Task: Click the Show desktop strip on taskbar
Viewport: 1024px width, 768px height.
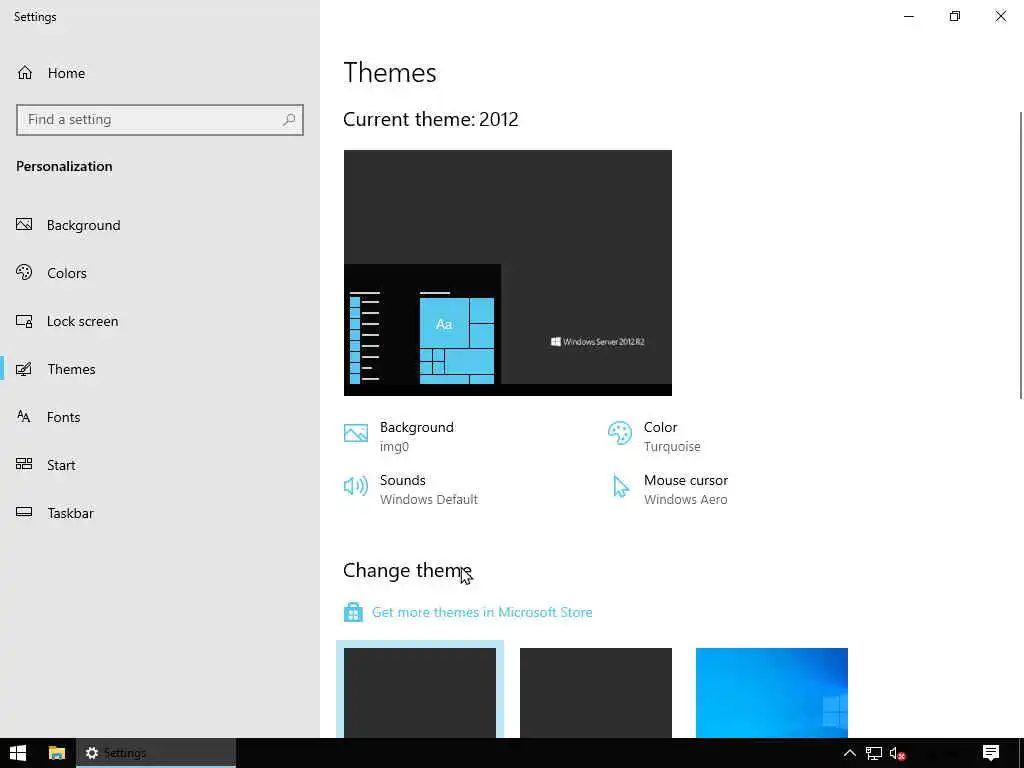Action: (1021, 753)
